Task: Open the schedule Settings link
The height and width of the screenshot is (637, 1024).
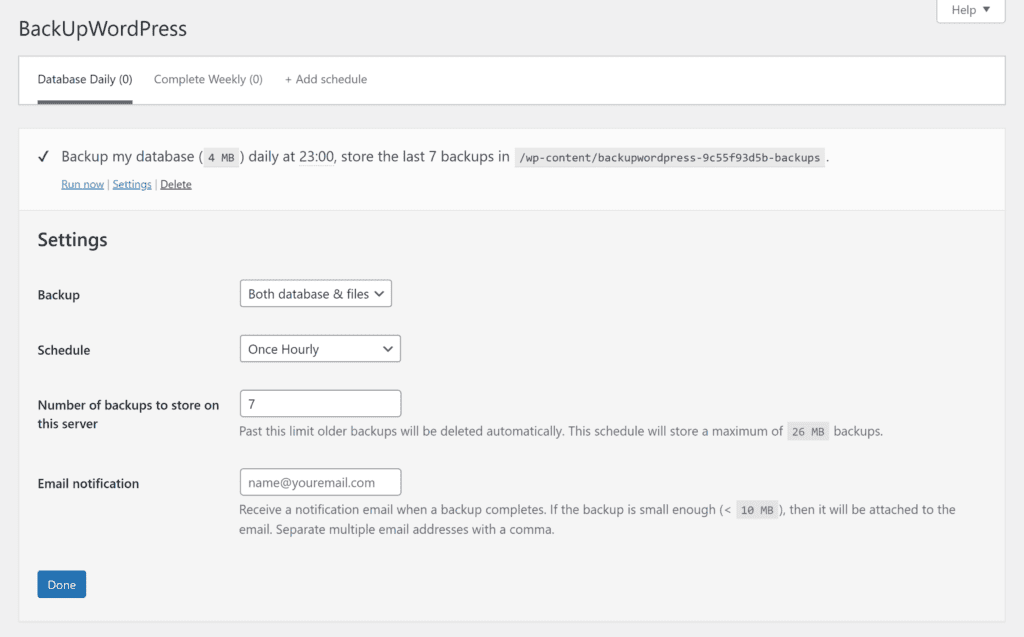Action: tap(132, 184)
